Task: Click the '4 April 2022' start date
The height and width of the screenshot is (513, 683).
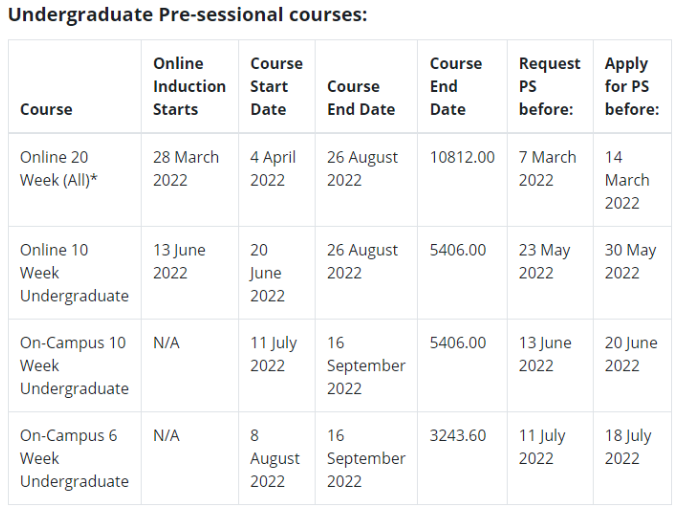Action: 275,168
